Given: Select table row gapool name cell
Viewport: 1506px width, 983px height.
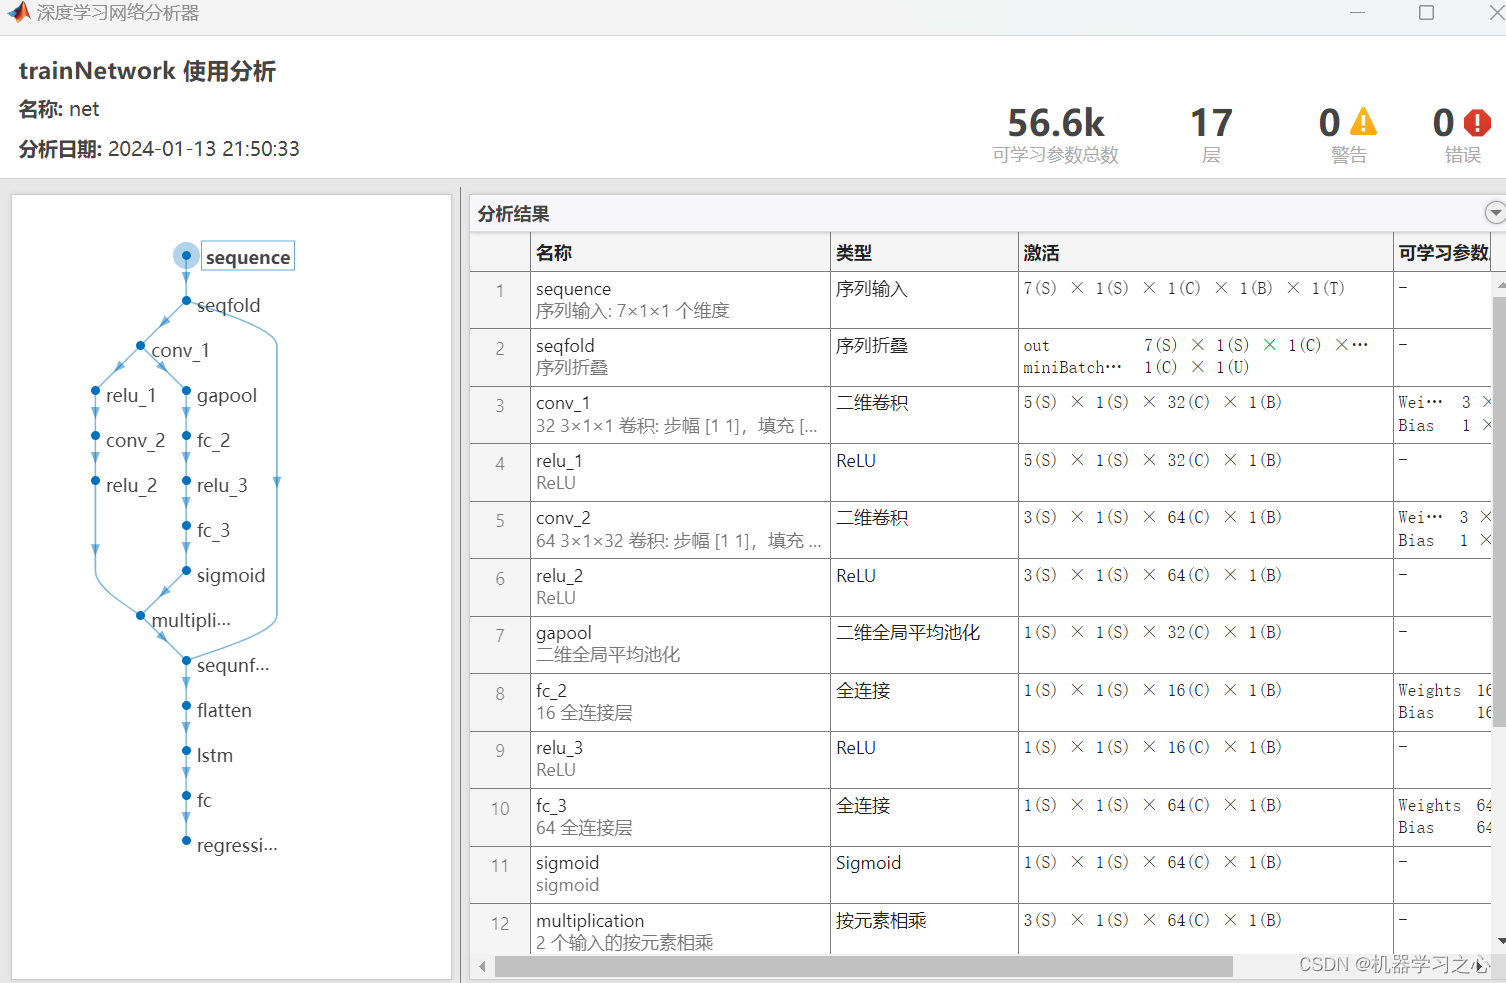Looking at the screenshot, I should (680, 645).
